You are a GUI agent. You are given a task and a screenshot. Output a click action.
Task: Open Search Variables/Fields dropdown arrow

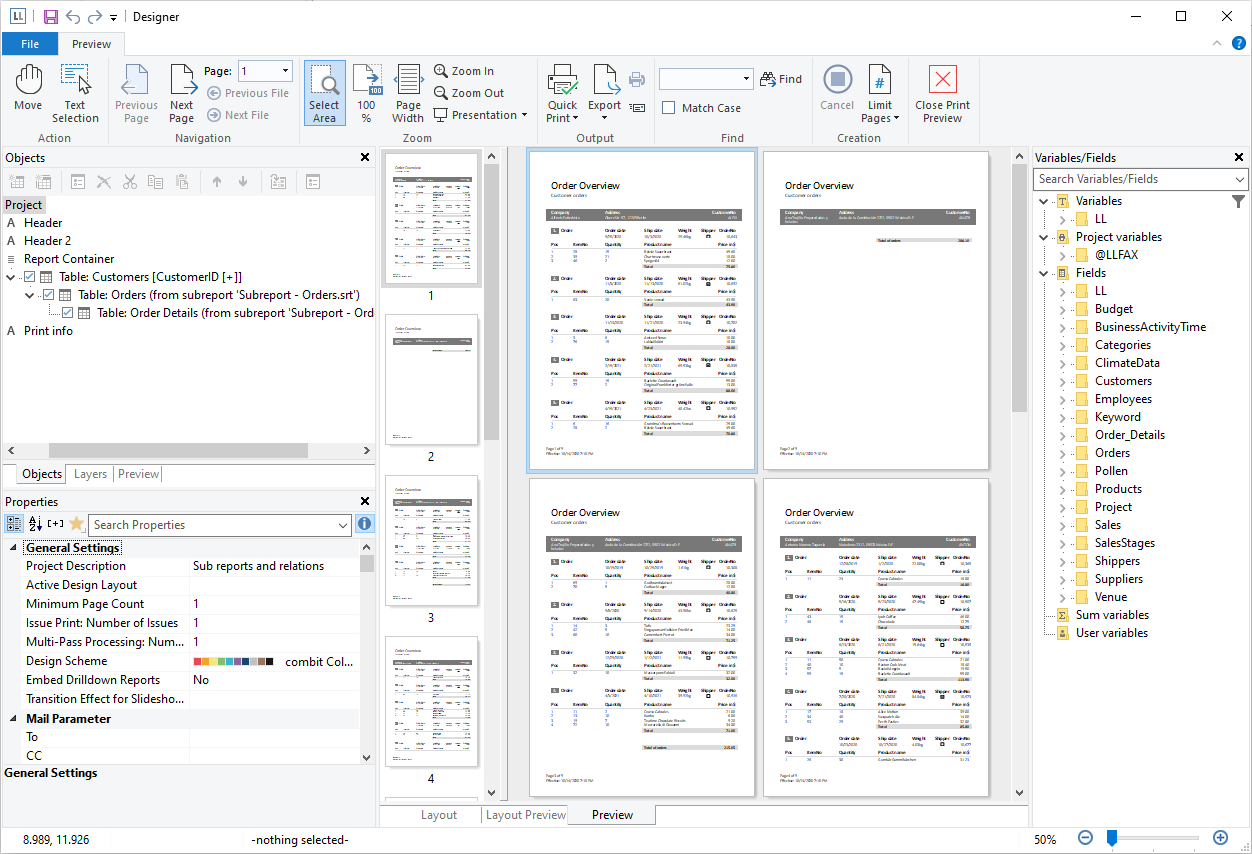tap(1240, 179)
